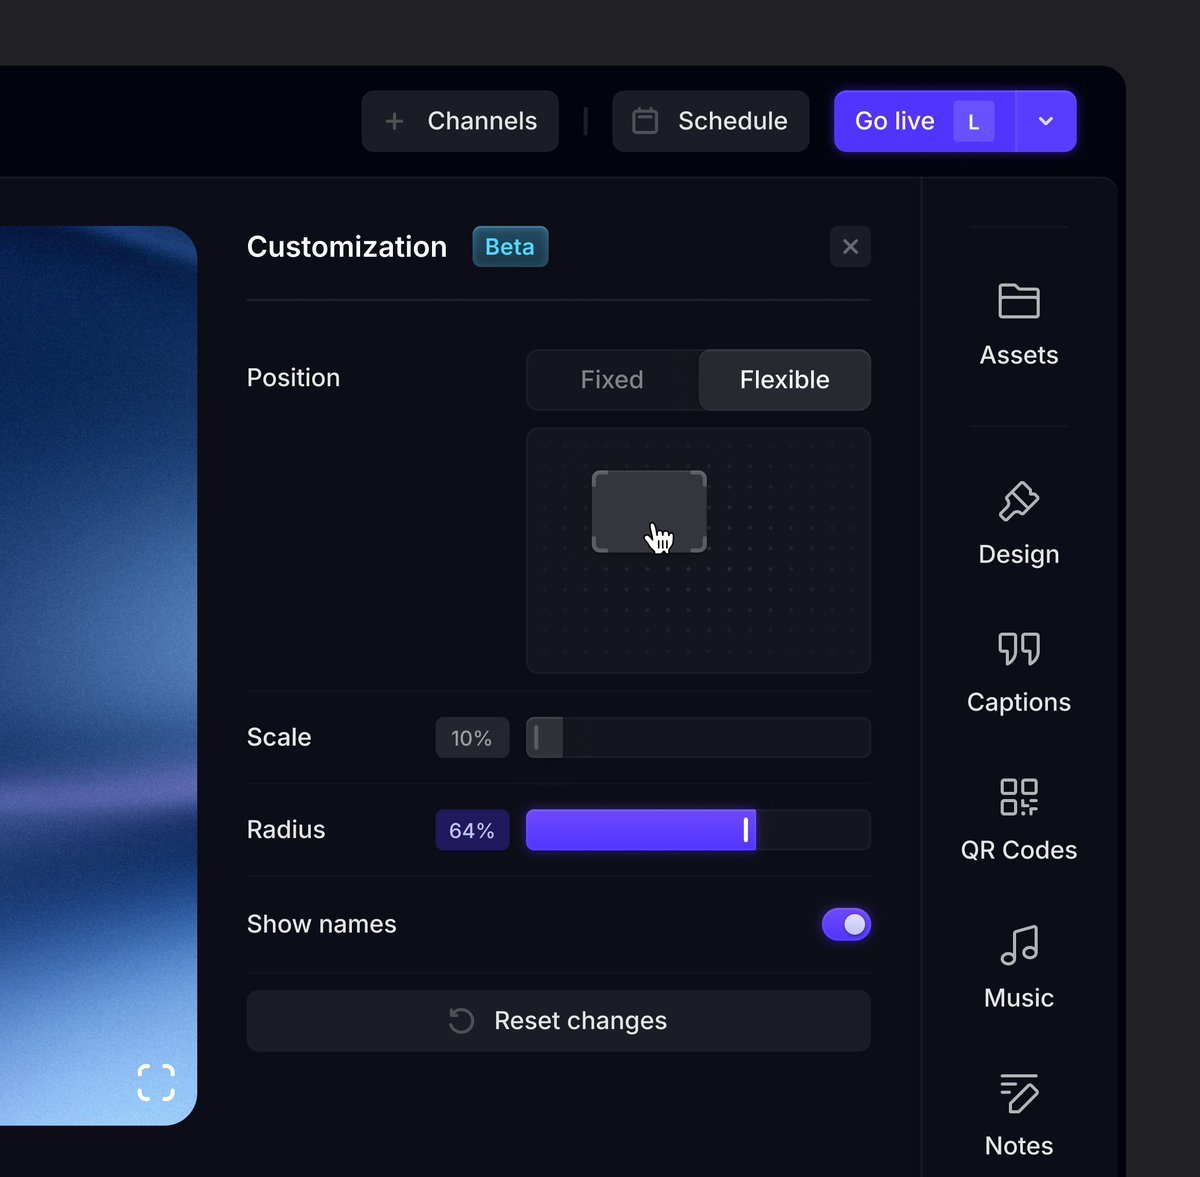Click the Scale percentage field
The height and width of the screenshot is (1177, 1200).
472,738
